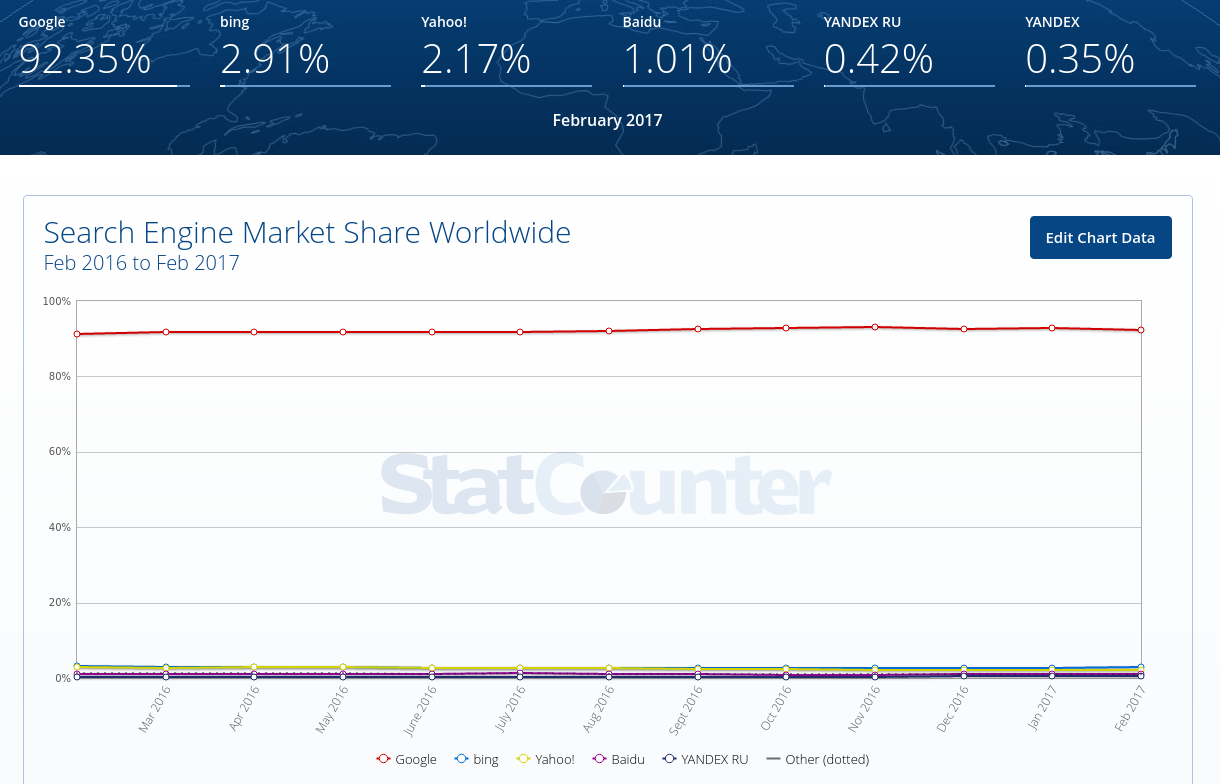This screenshot has width=1220, height=784.
Task: Click Google 92.35% stat in header
Action: pos(85,58)
